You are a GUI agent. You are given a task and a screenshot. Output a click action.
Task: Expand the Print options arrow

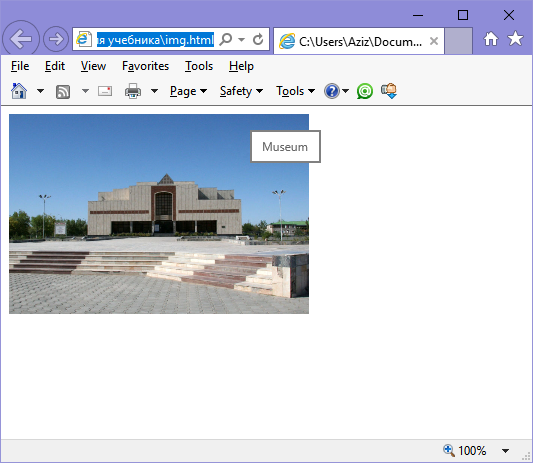pos(154,91)
